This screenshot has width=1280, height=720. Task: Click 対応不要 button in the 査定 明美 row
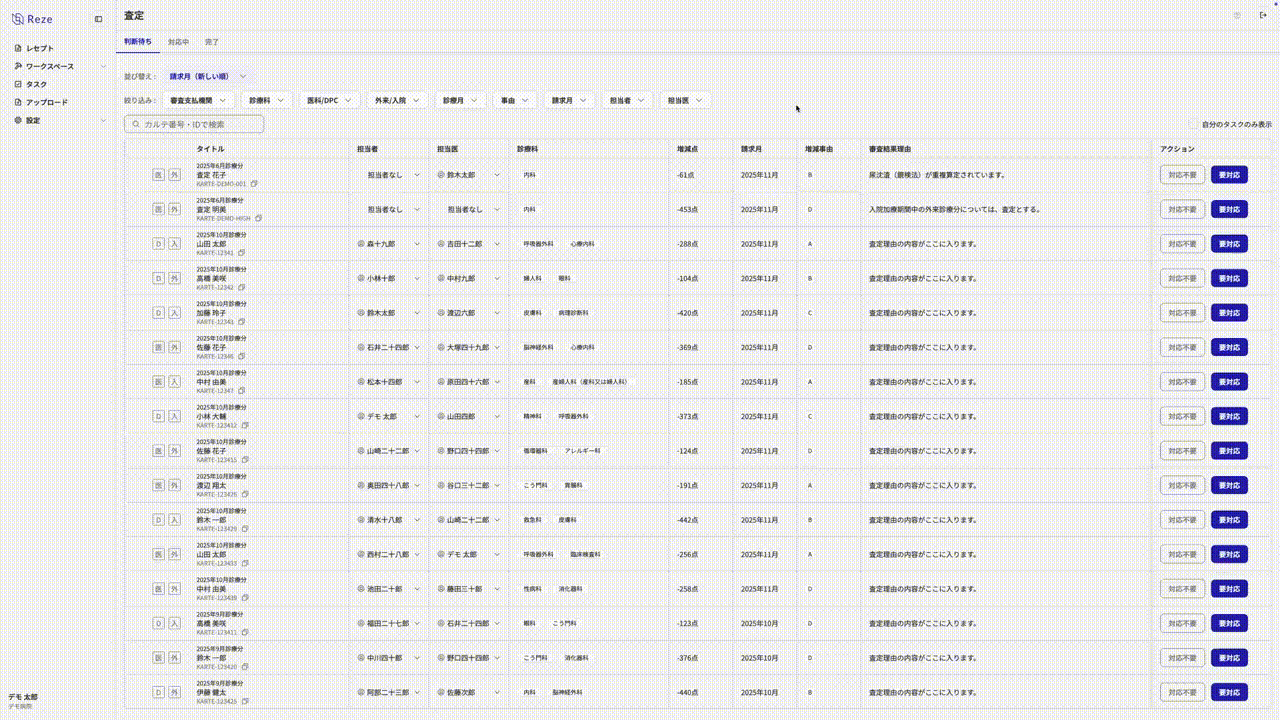[x=1182, y=210]
